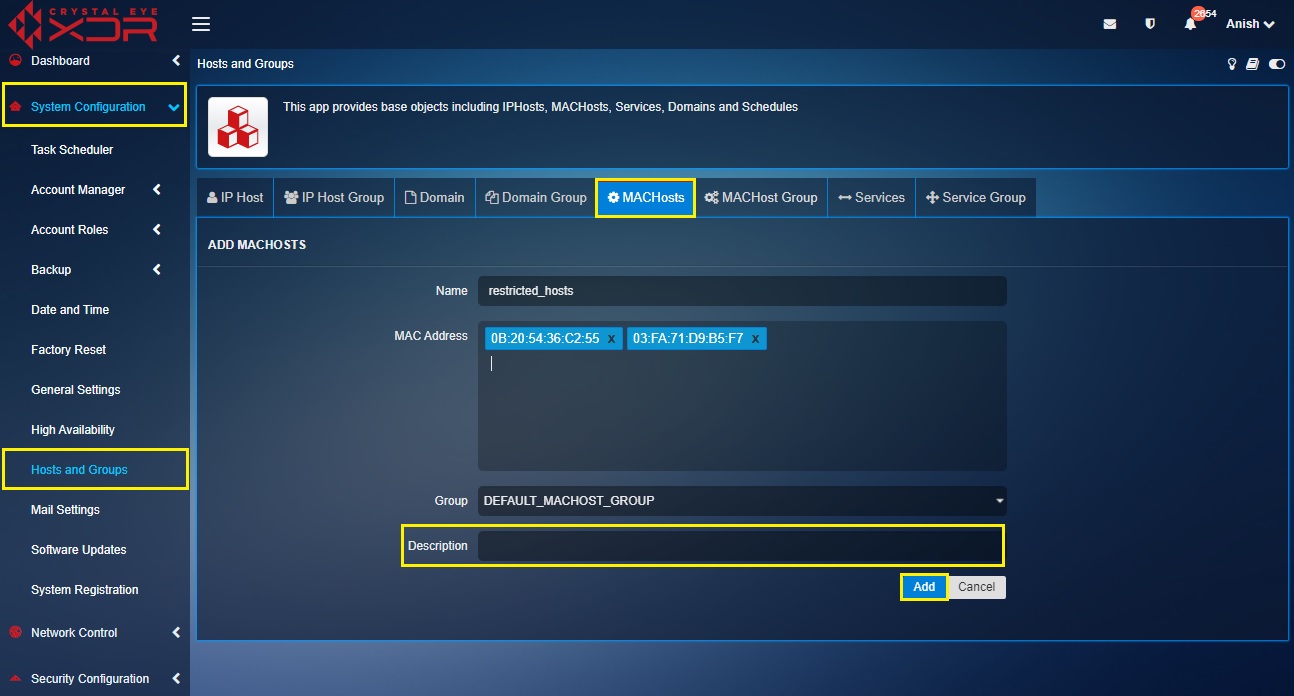Click the shield icon in header
1294x696 pixels.
pos(1150,24)
